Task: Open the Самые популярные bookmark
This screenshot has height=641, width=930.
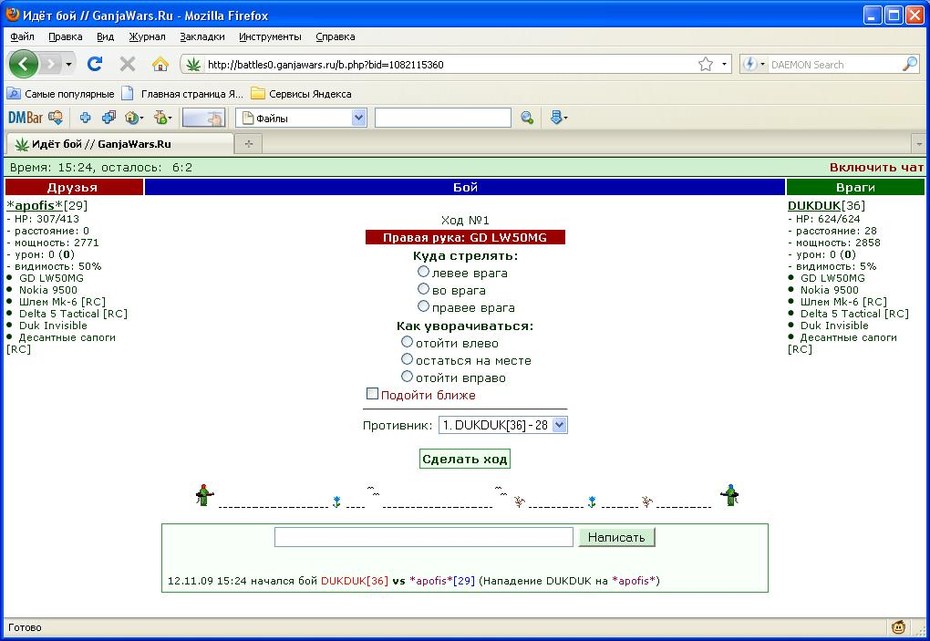Action: pos(60,94)
